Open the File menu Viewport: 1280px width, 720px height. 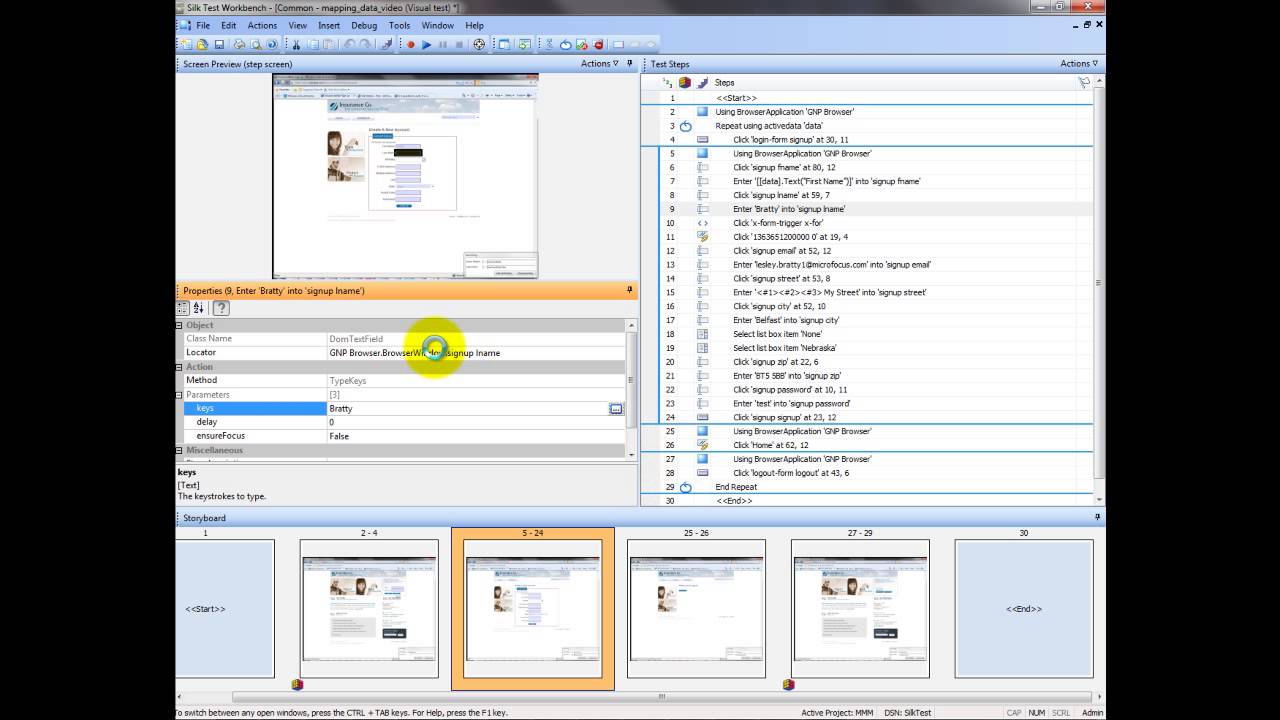(x=203, y=25)
